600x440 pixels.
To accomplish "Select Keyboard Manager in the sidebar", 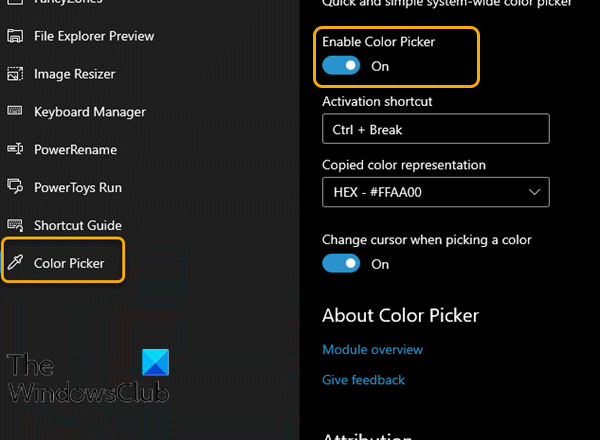I will pyautogui.click(x=89, y=112).
